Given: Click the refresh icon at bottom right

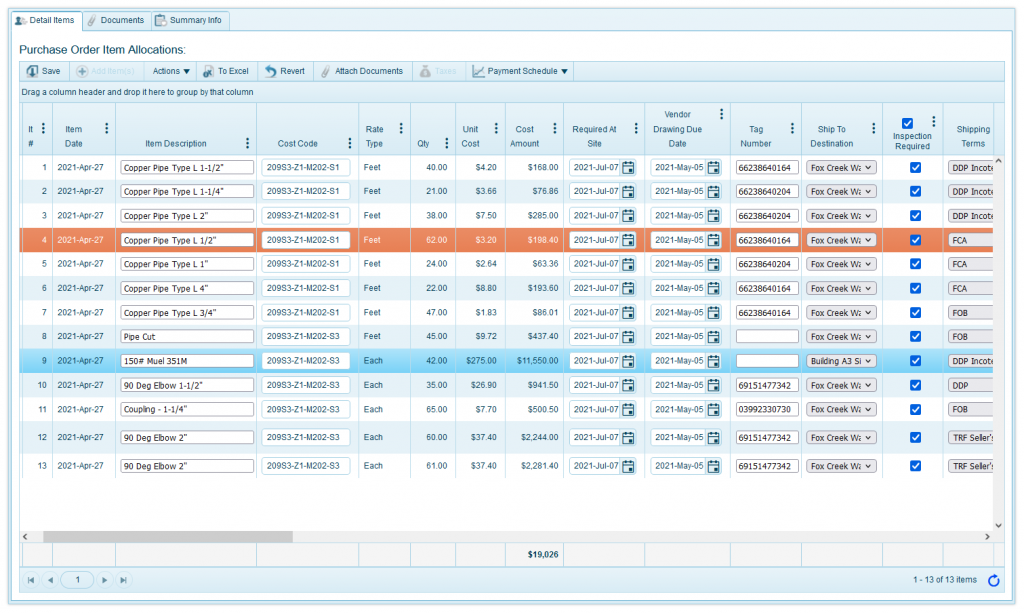Looking at the screenshot, I should pos(993,581).
